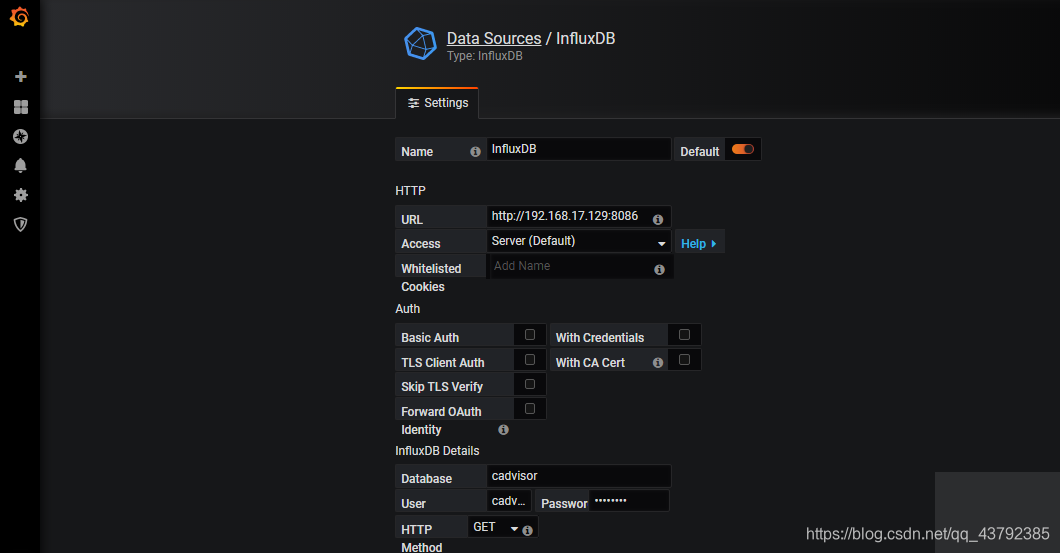
Task: Click the 'InfluxDB Details' section heading
Action: [x=437, y=451]
